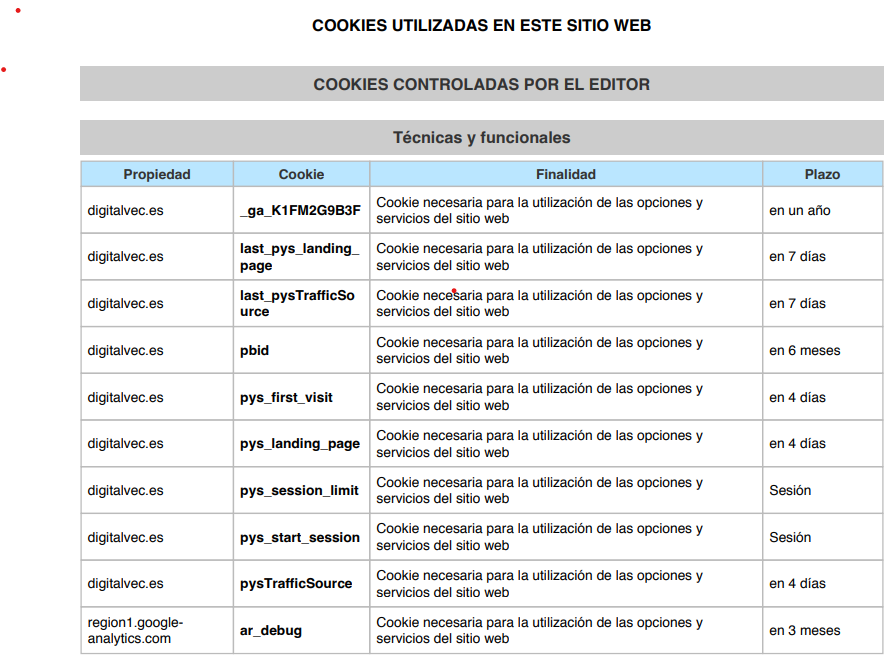Click the 'pbid' cookie name

(x=255, y=351)
